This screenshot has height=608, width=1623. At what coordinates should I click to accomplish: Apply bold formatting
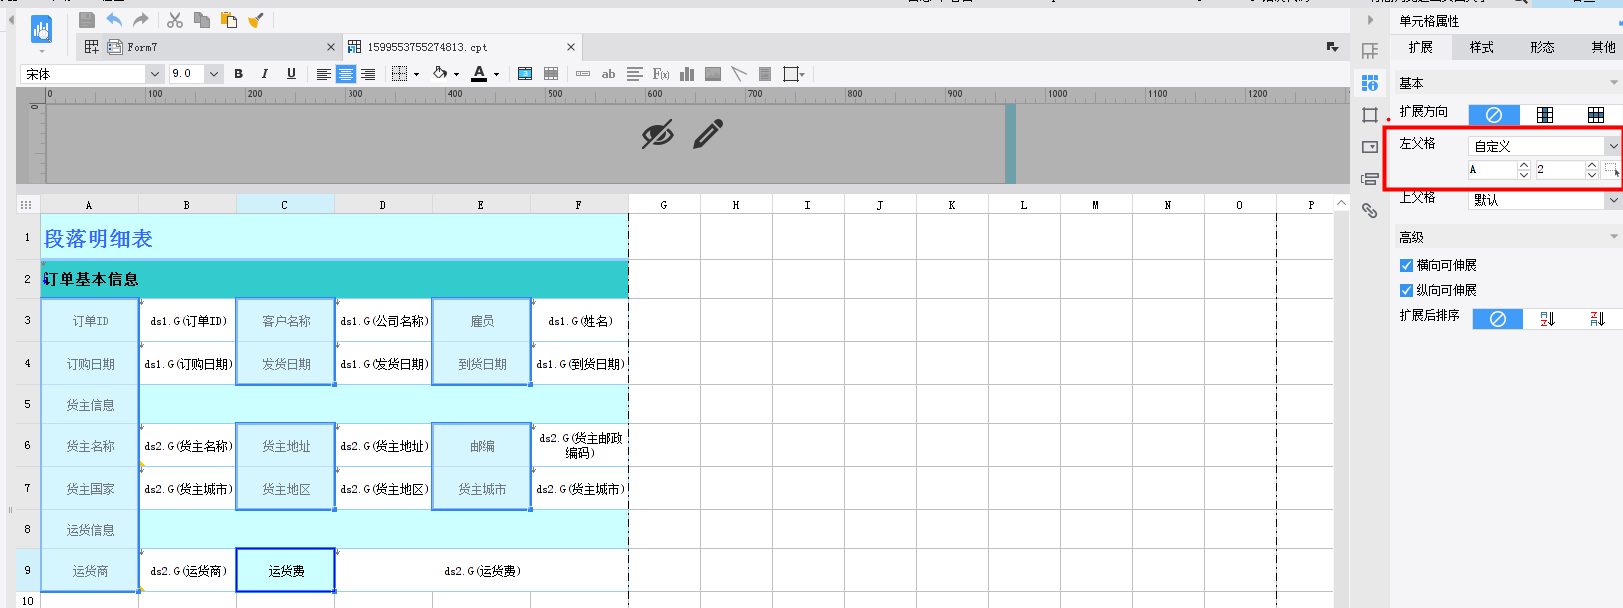pos(238,74)
